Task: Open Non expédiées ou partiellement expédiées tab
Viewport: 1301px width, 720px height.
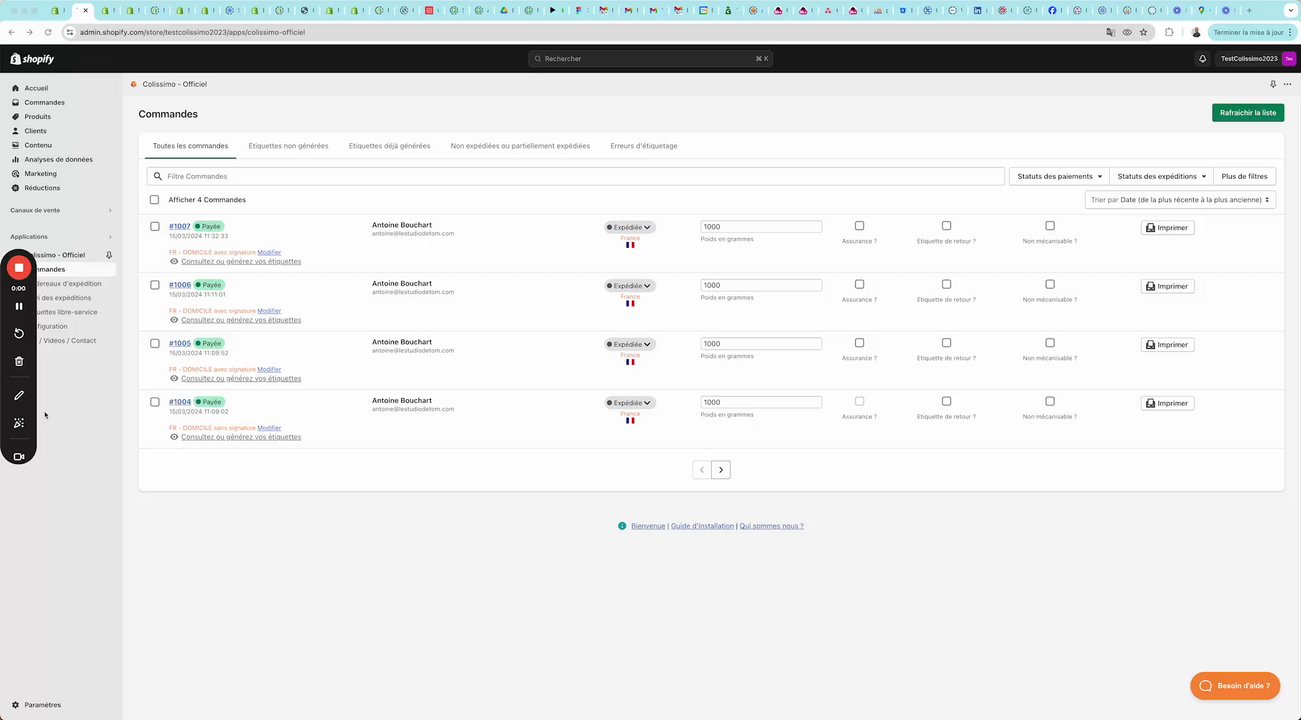Action: 520,146
